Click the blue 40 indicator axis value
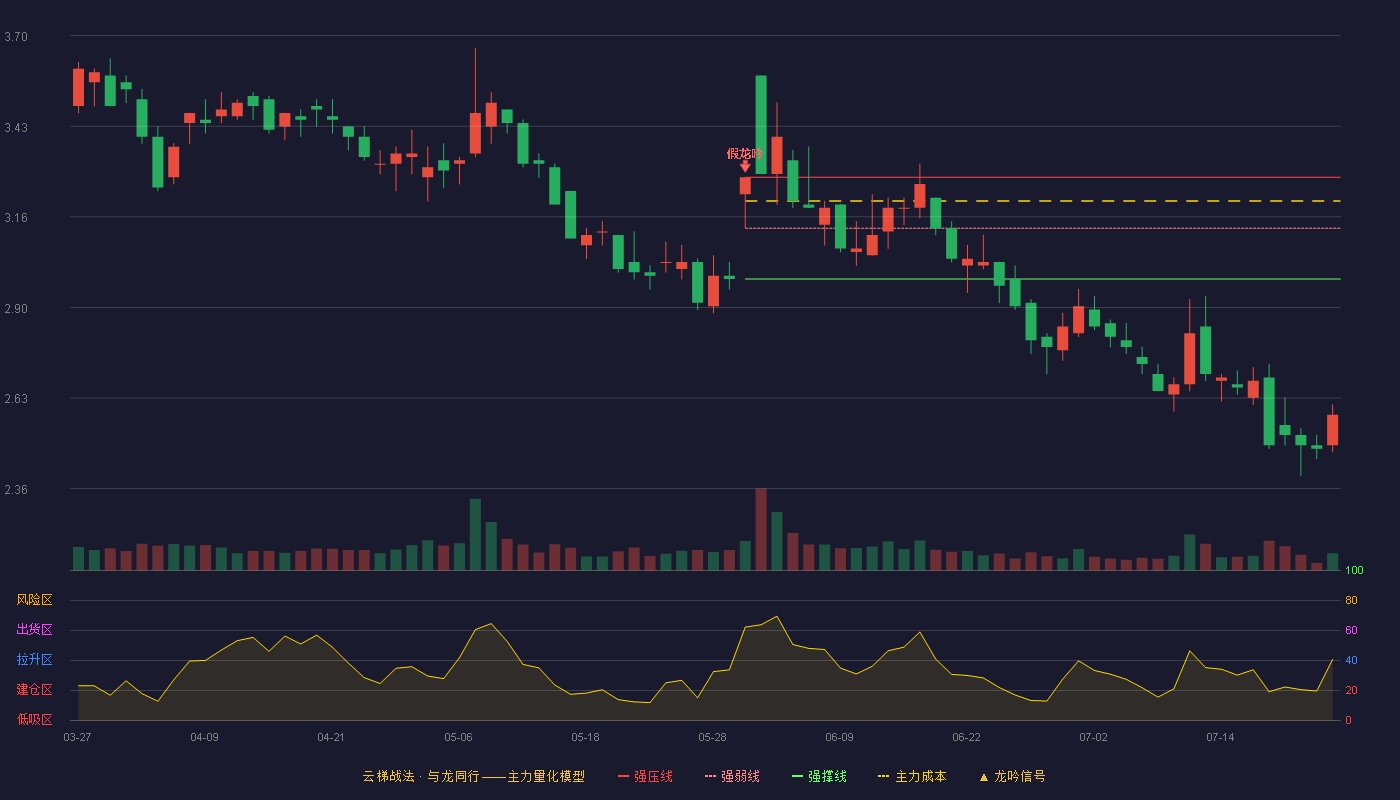 point(1351,660)
